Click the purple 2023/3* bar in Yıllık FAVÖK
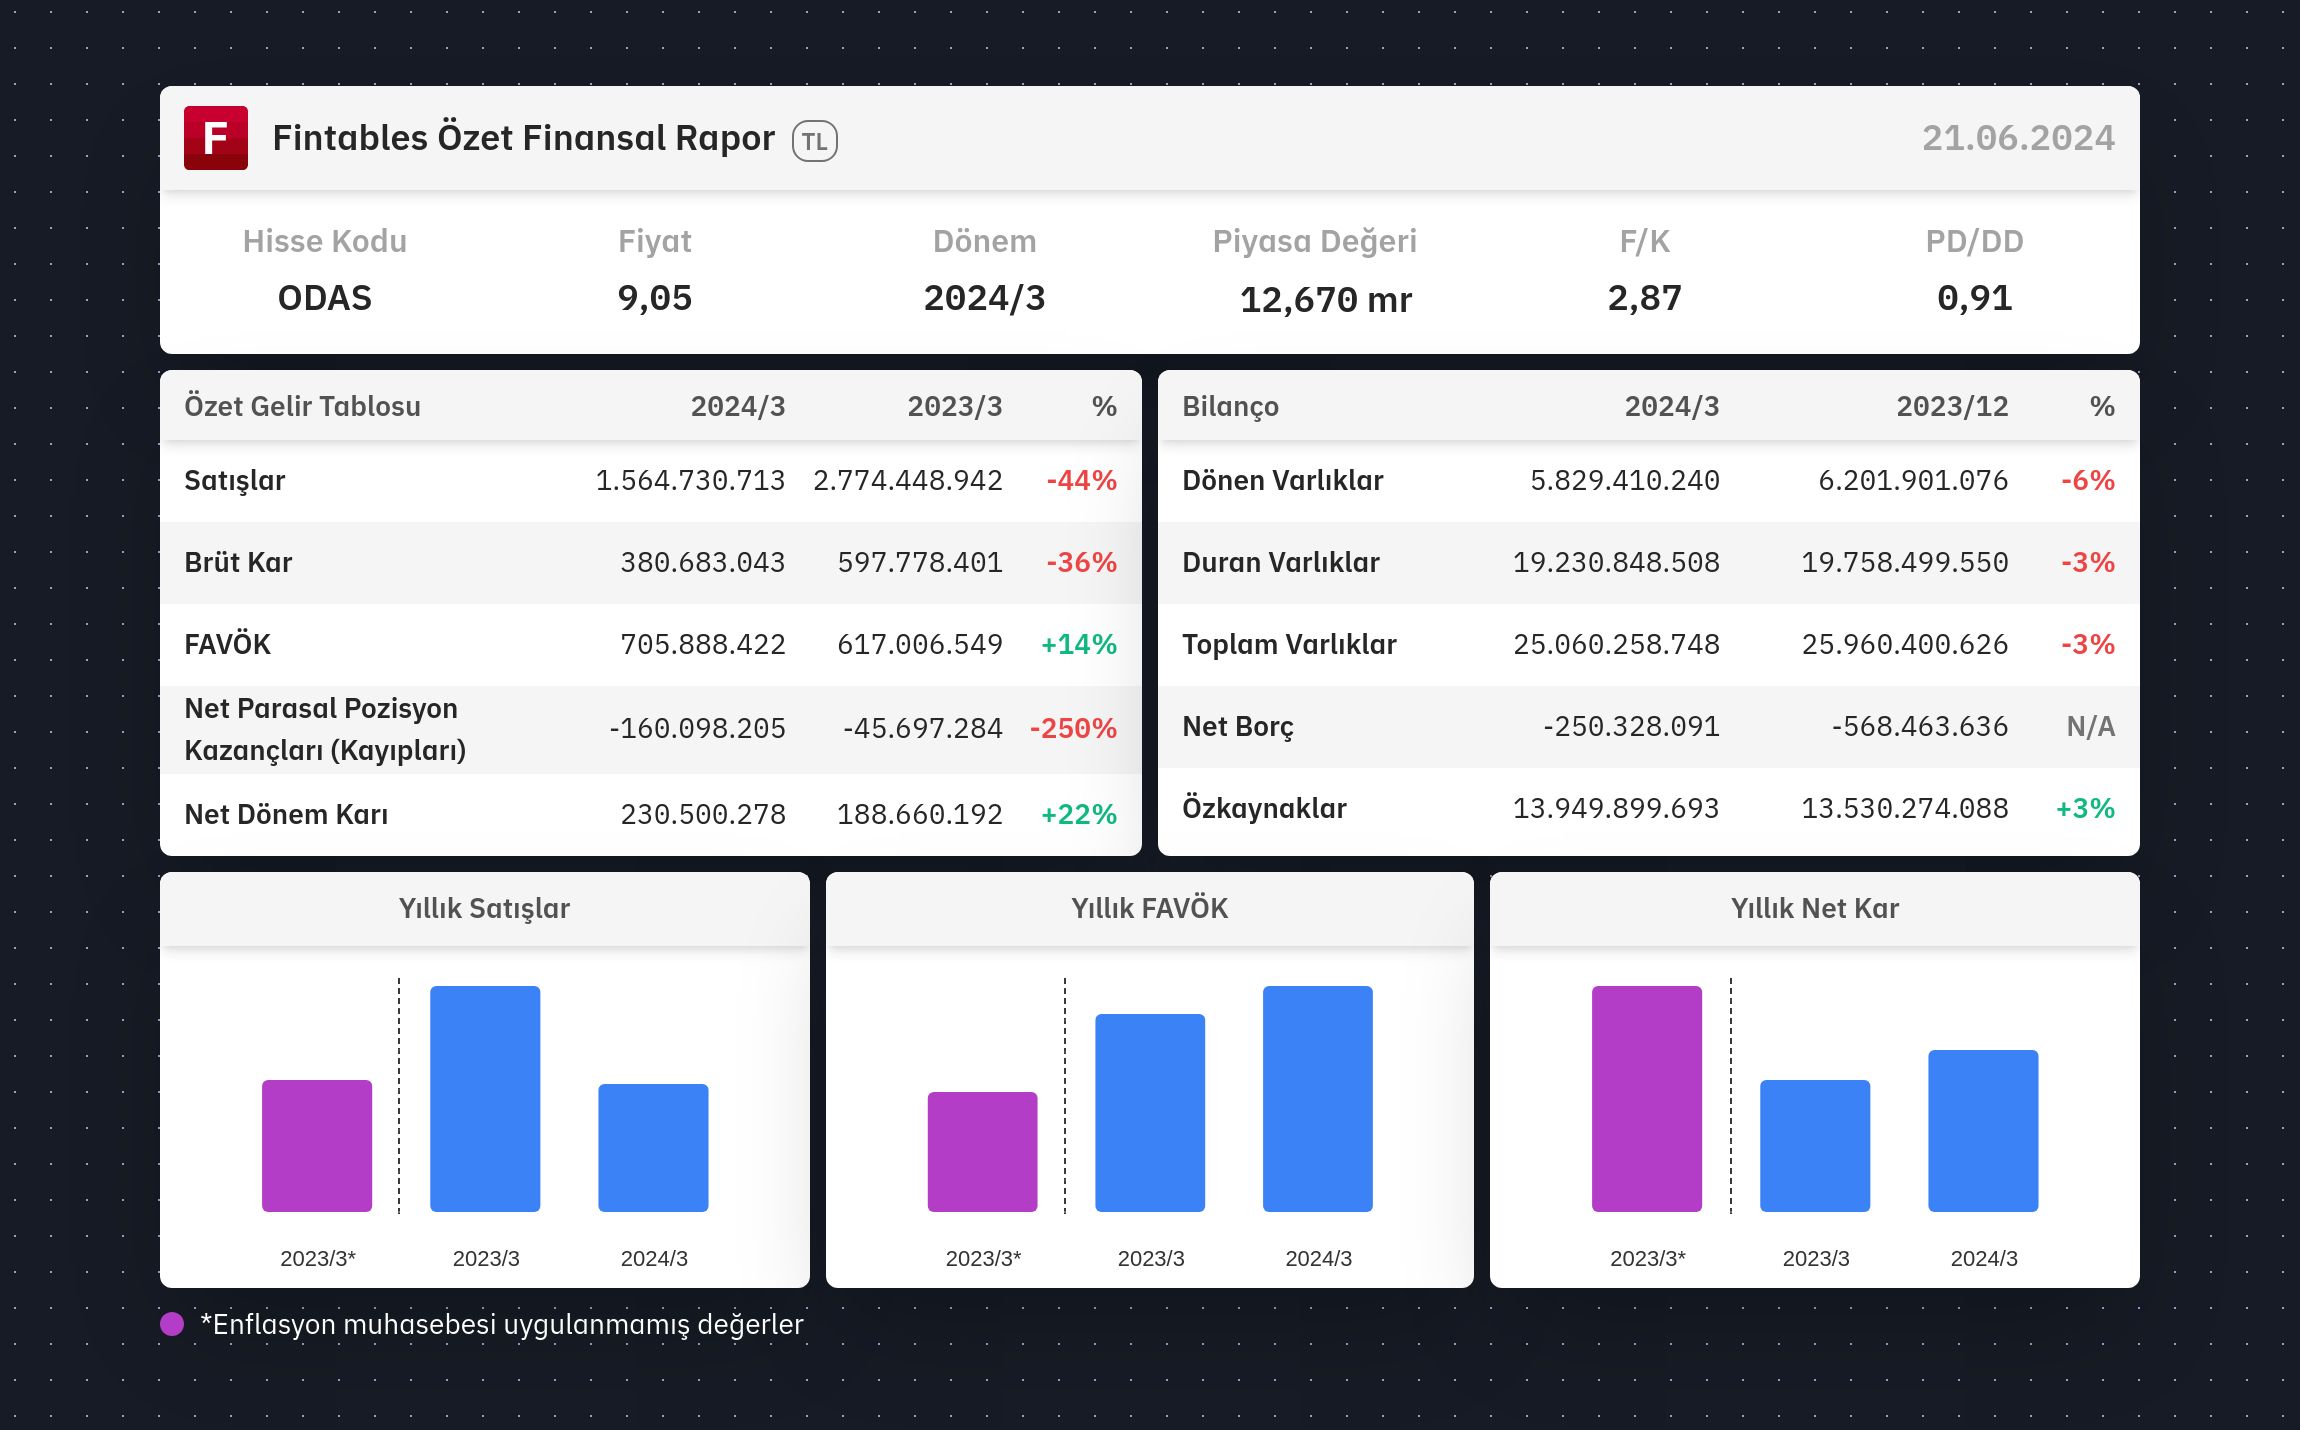This screenshot has height=1430, width=2300. 982,1152
